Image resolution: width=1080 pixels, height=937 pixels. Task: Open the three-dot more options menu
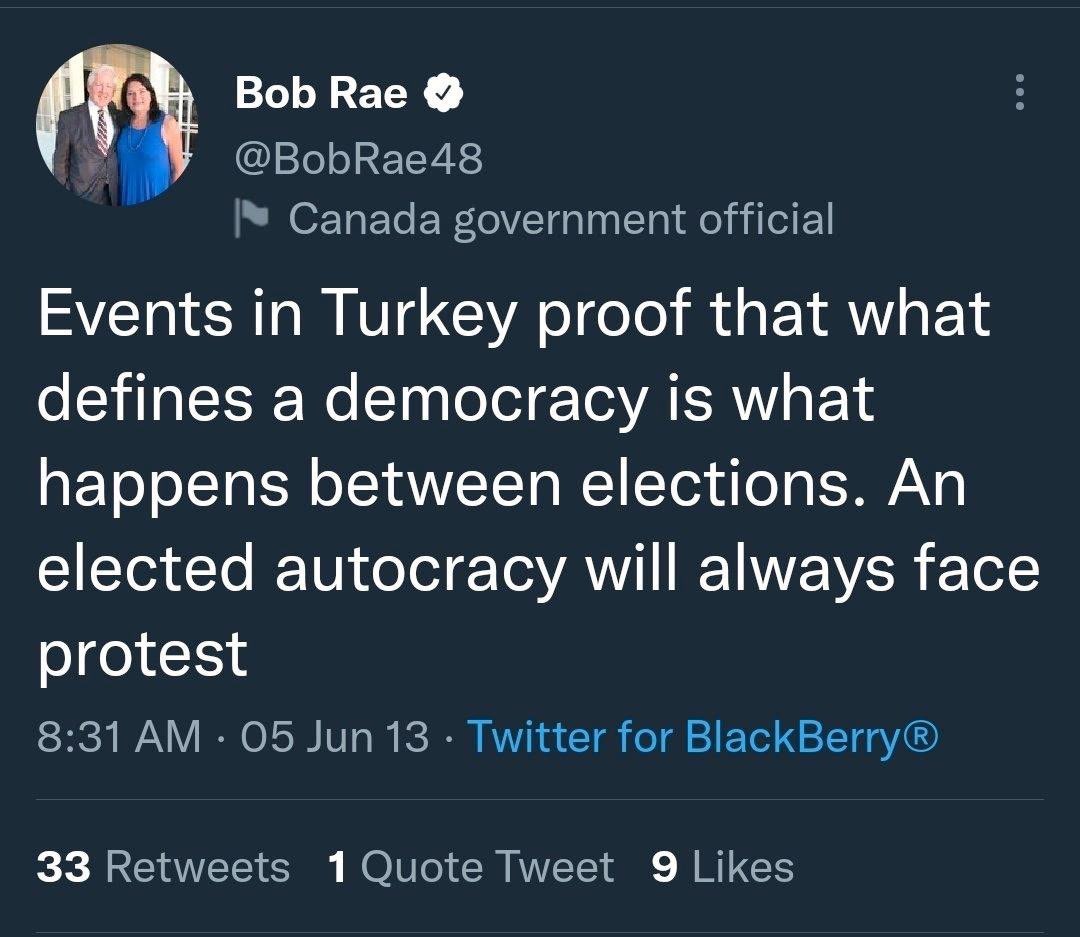click(1020, 92)
